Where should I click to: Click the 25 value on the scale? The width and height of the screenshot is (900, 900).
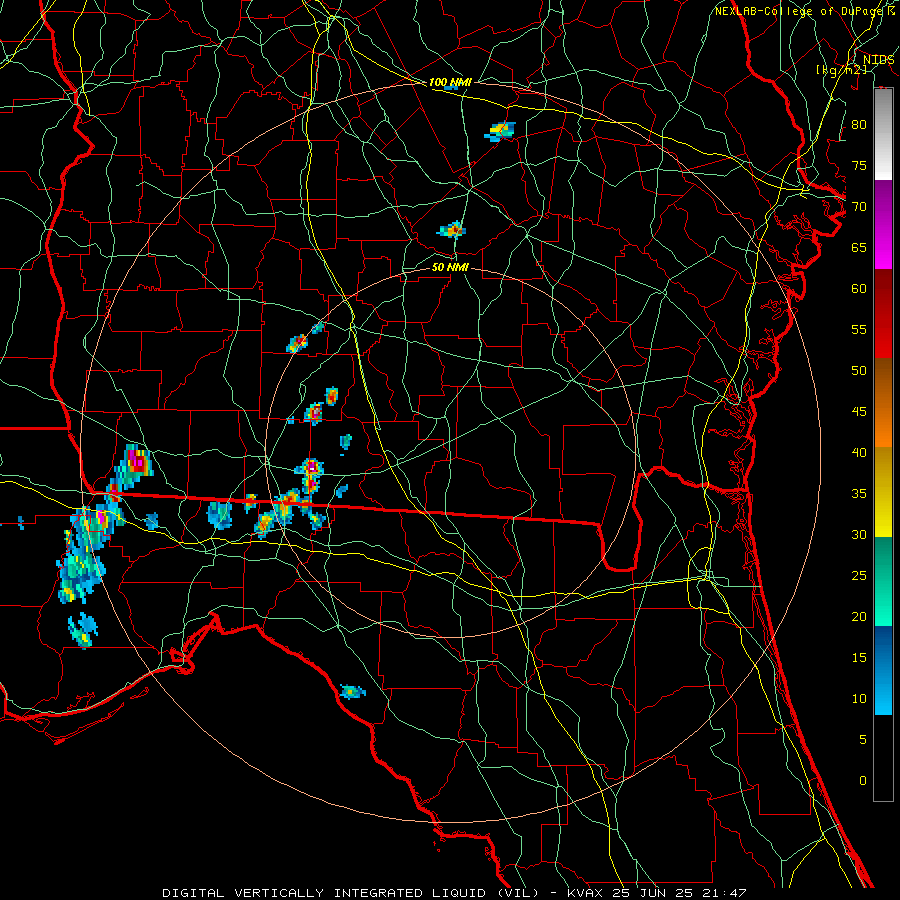[859, 576]
